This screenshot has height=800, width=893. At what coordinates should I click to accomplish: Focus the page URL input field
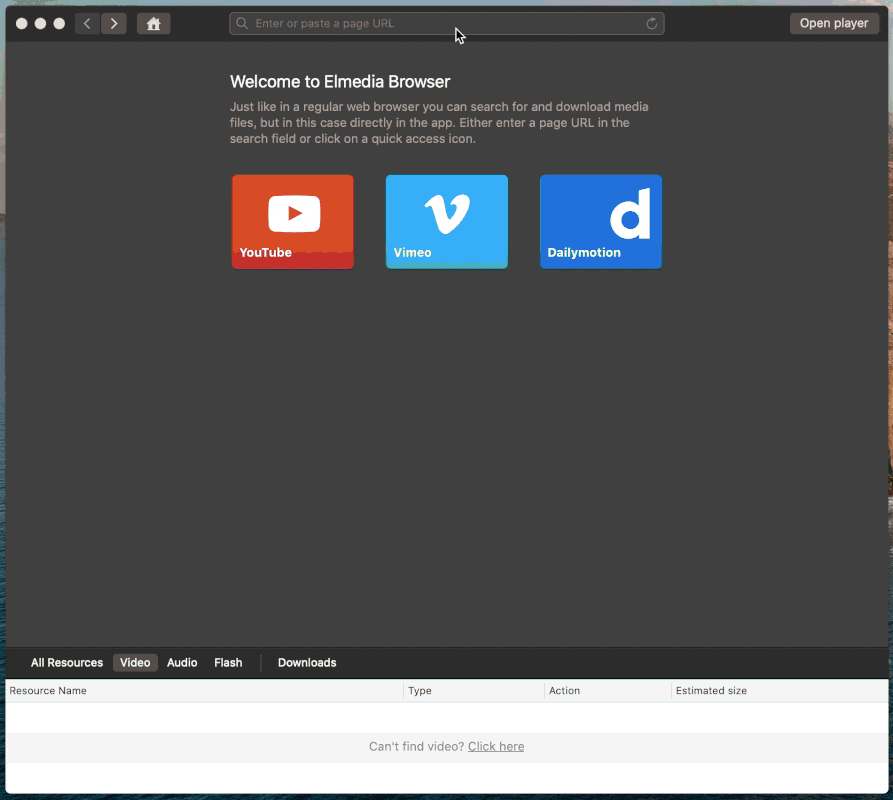coord(447,23)
